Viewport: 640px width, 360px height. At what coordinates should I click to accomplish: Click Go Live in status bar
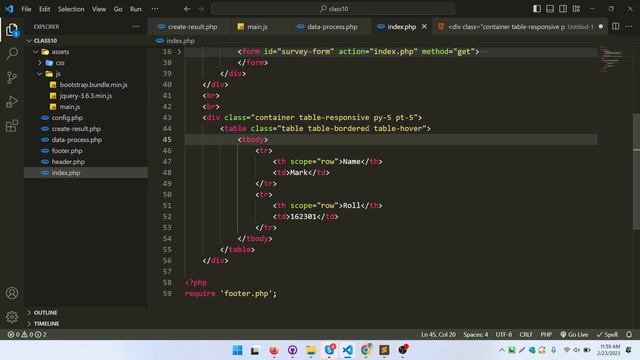coord(574,334)
